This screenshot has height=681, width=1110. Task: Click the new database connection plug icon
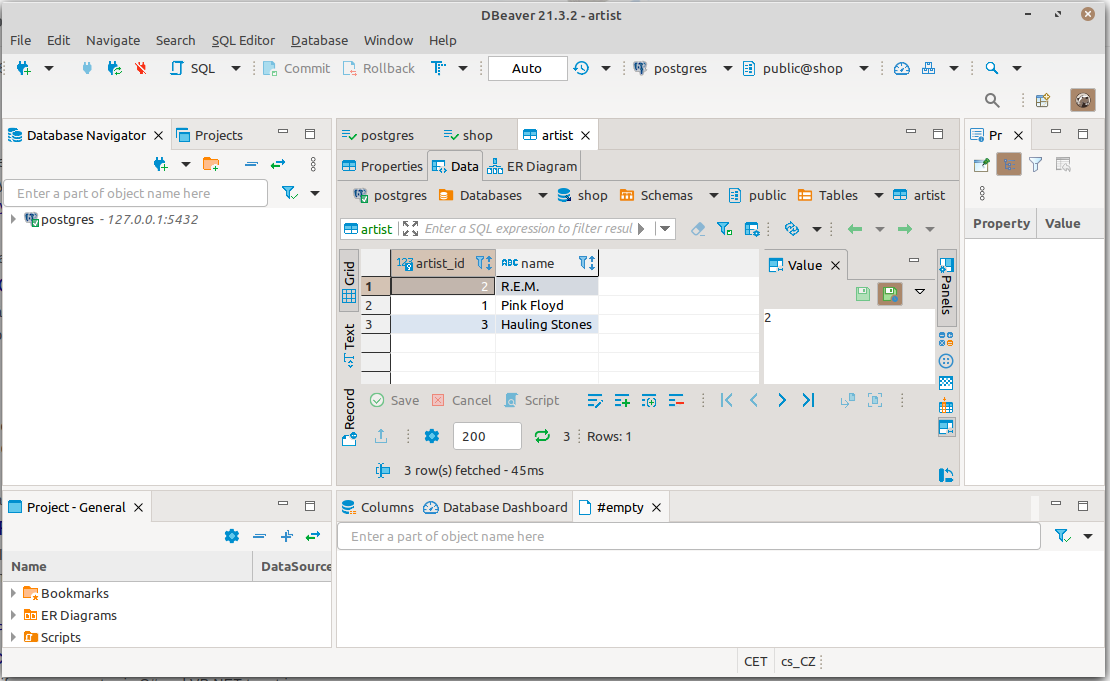pos(23,68)
